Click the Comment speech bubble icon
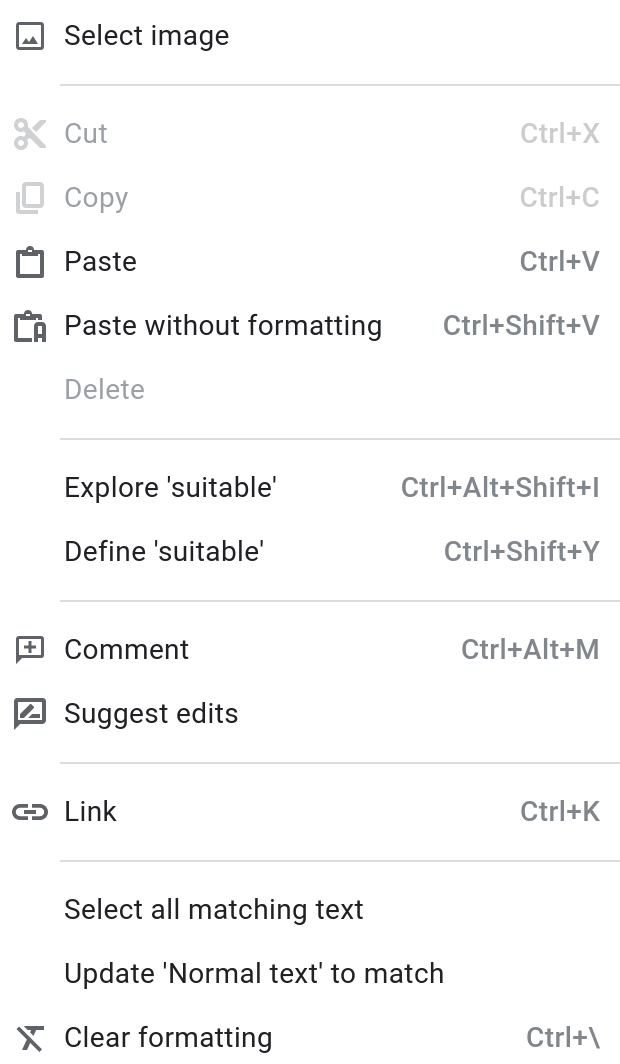 coord(30,649)
